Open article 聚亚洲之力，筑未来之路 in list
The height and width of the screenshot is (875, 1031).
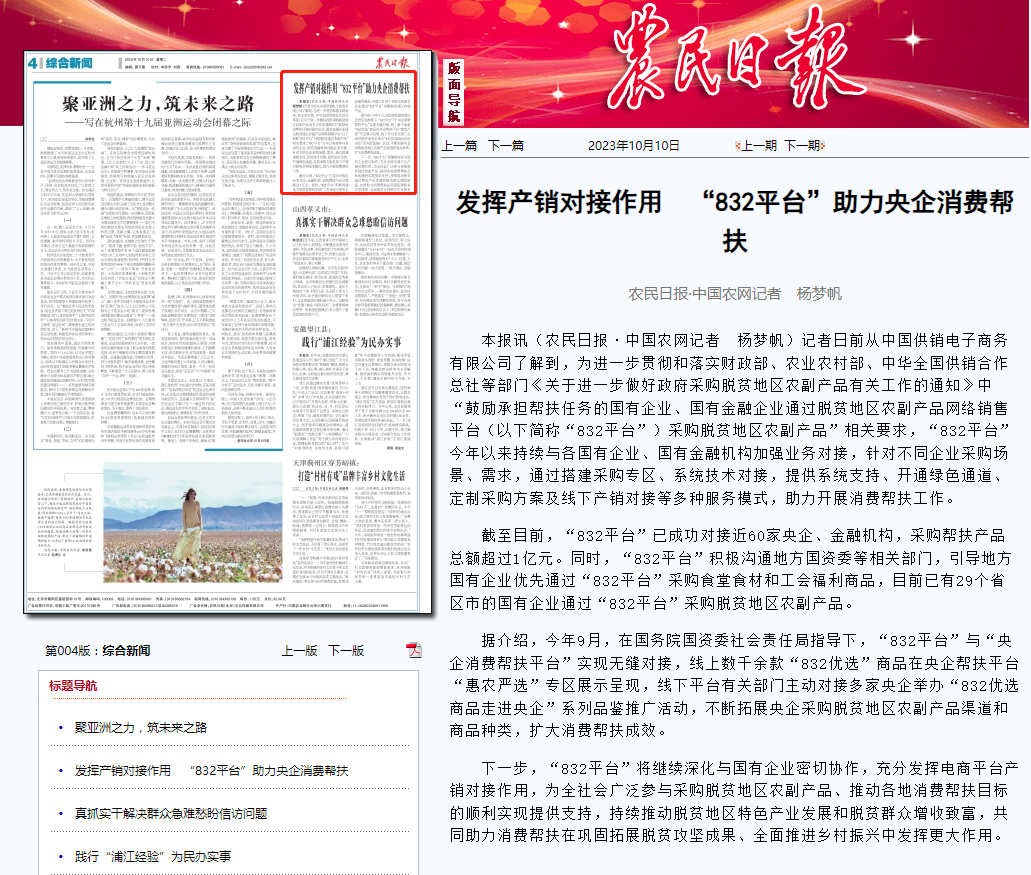click(141, 727)
